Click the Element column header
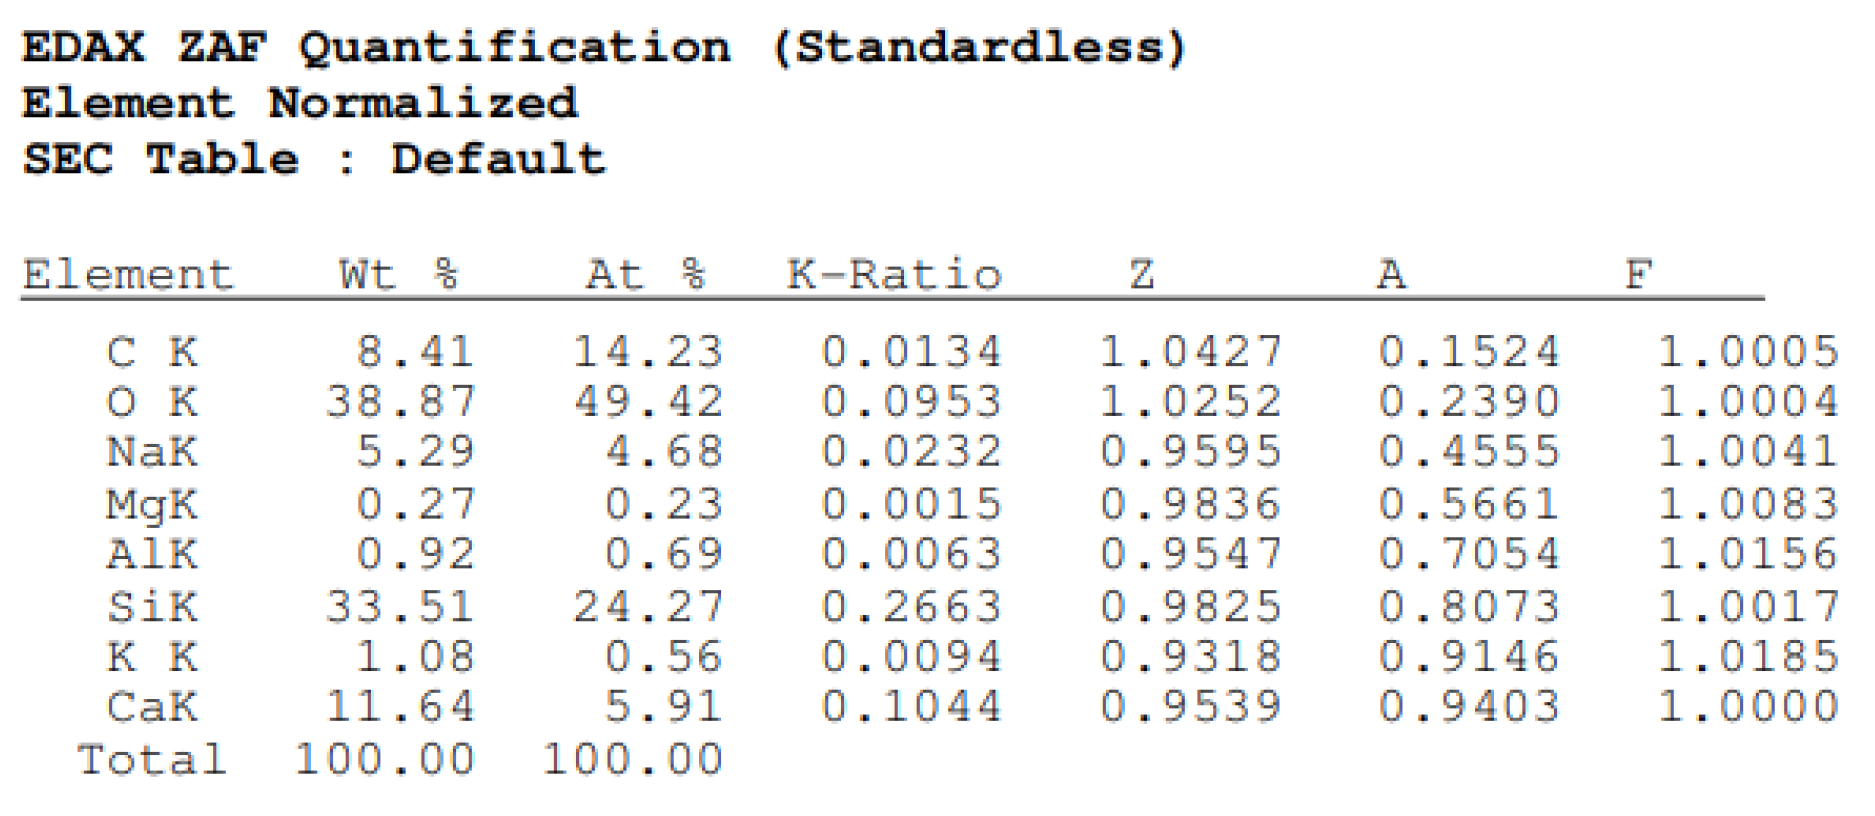Image resolution: width=1875 pixels, height=816 pixels. coord(127,274)
